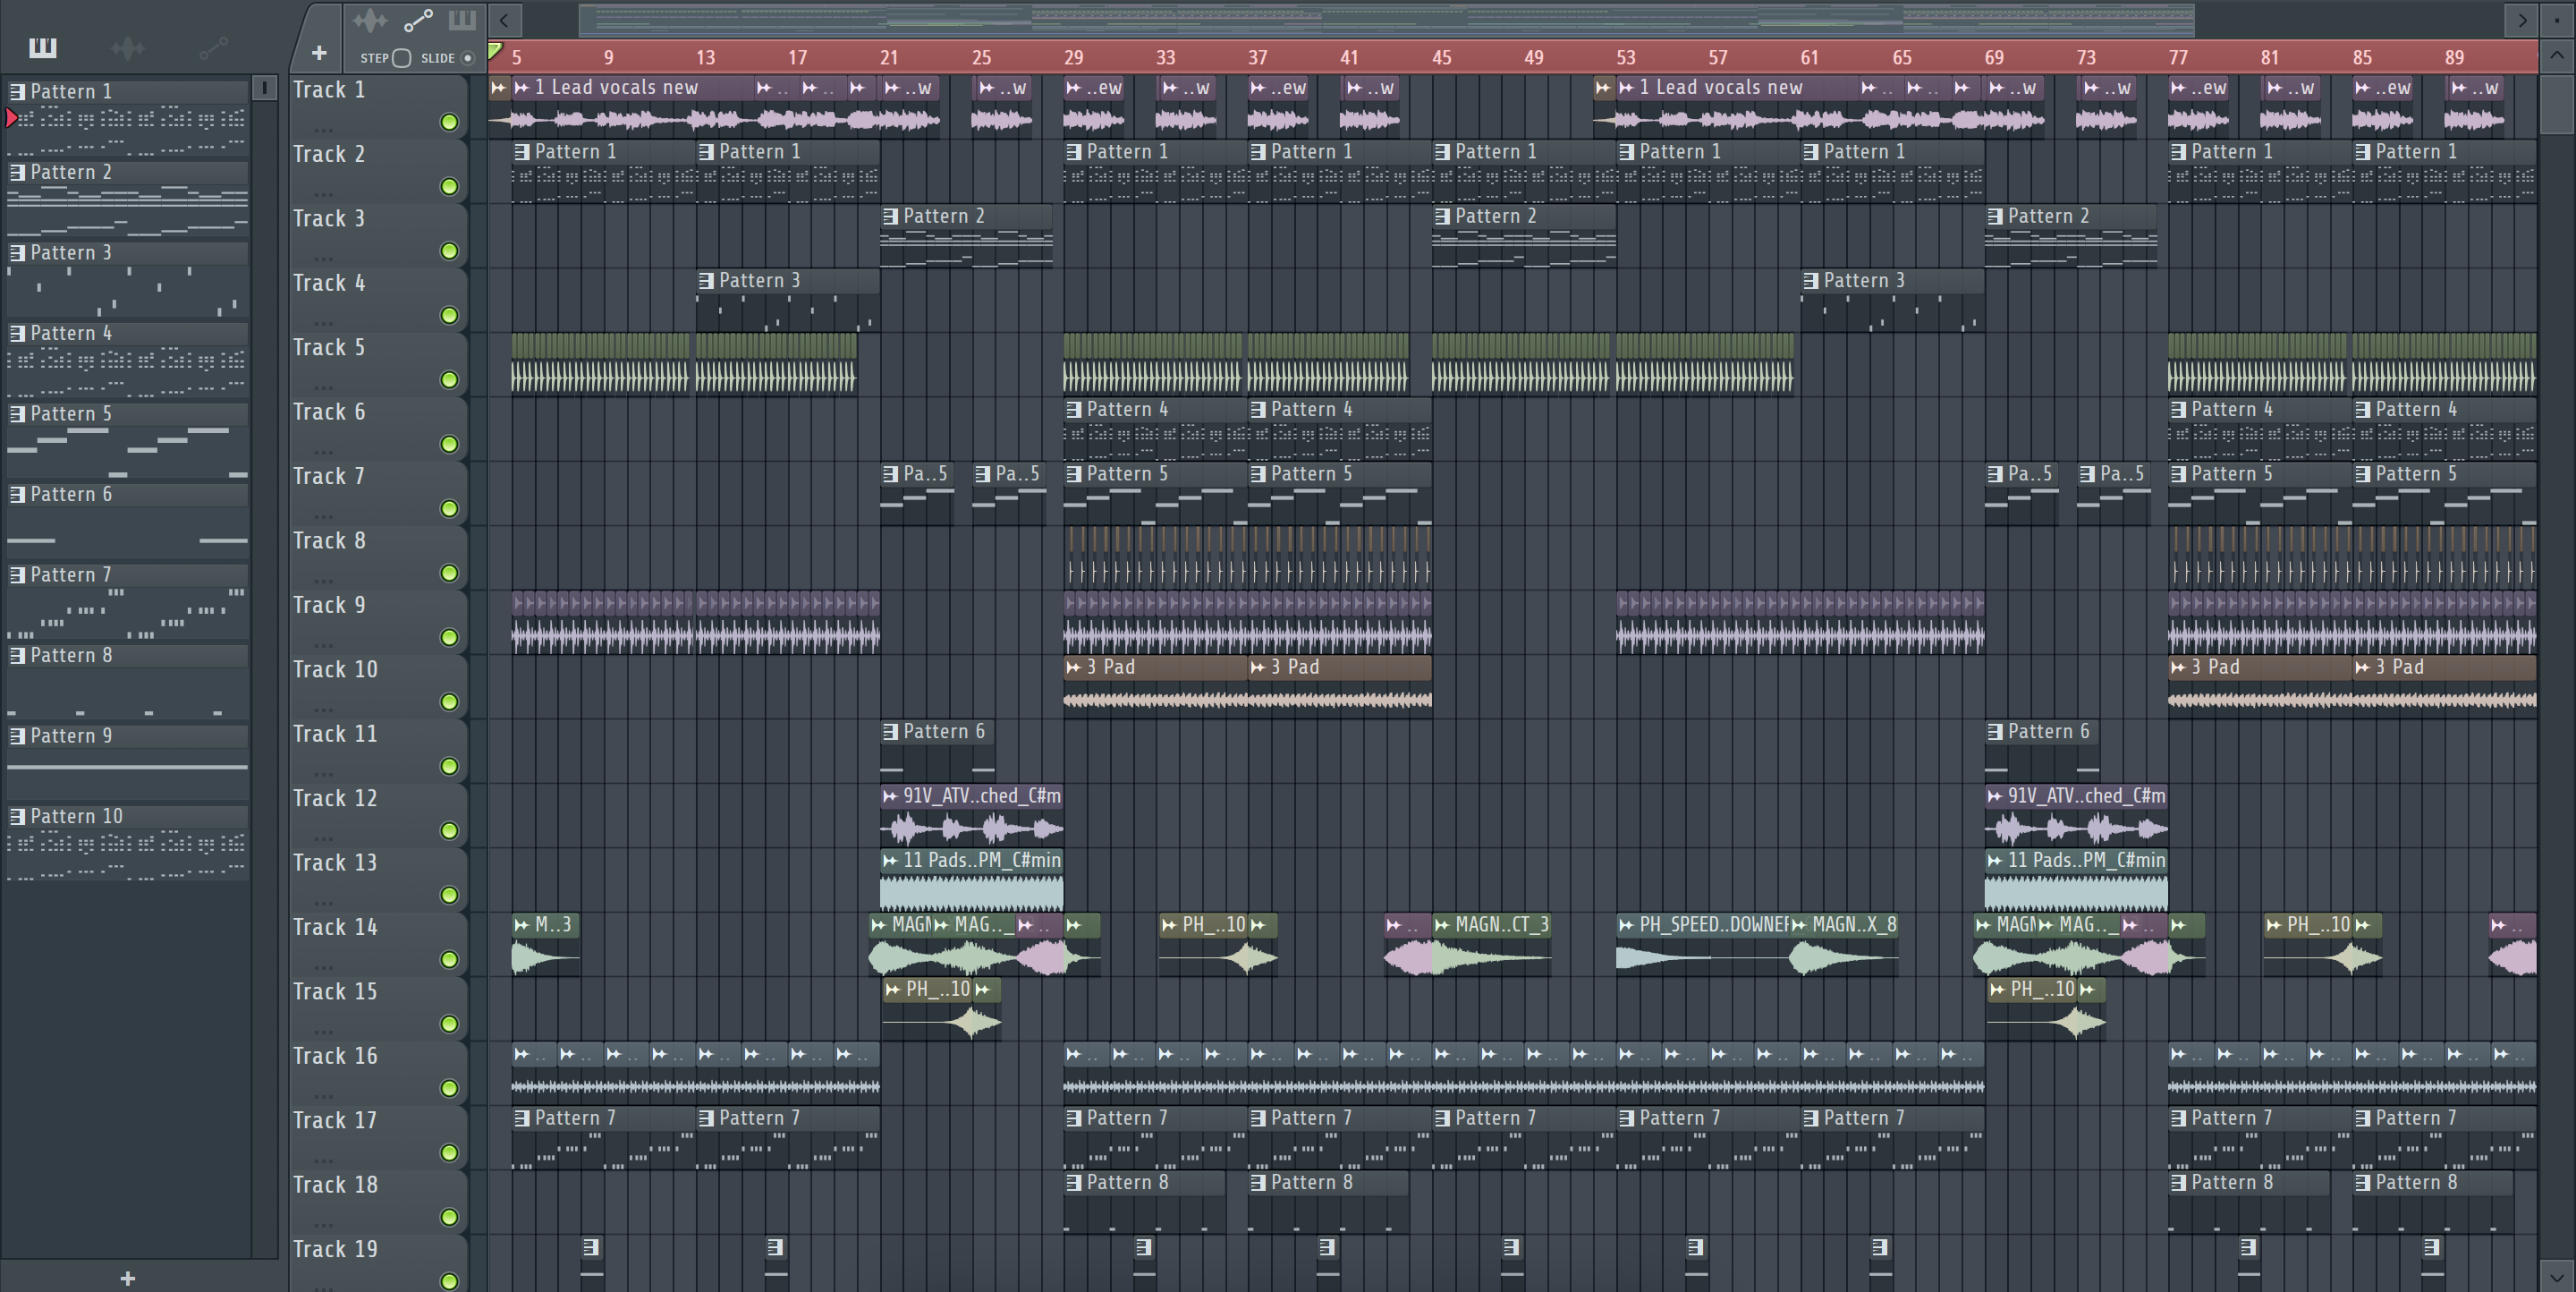Click the scroll left arrow of timeline overview

(505, 19)
